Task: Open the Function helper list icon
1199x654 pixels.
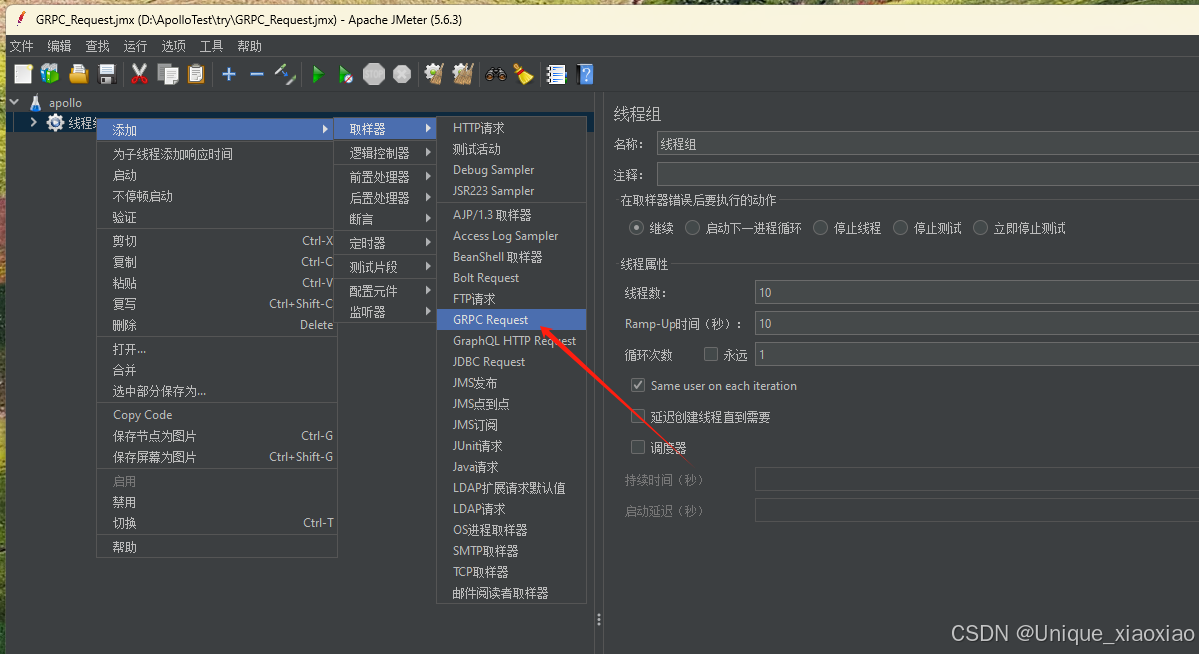Action: click(x=556, y=74)
